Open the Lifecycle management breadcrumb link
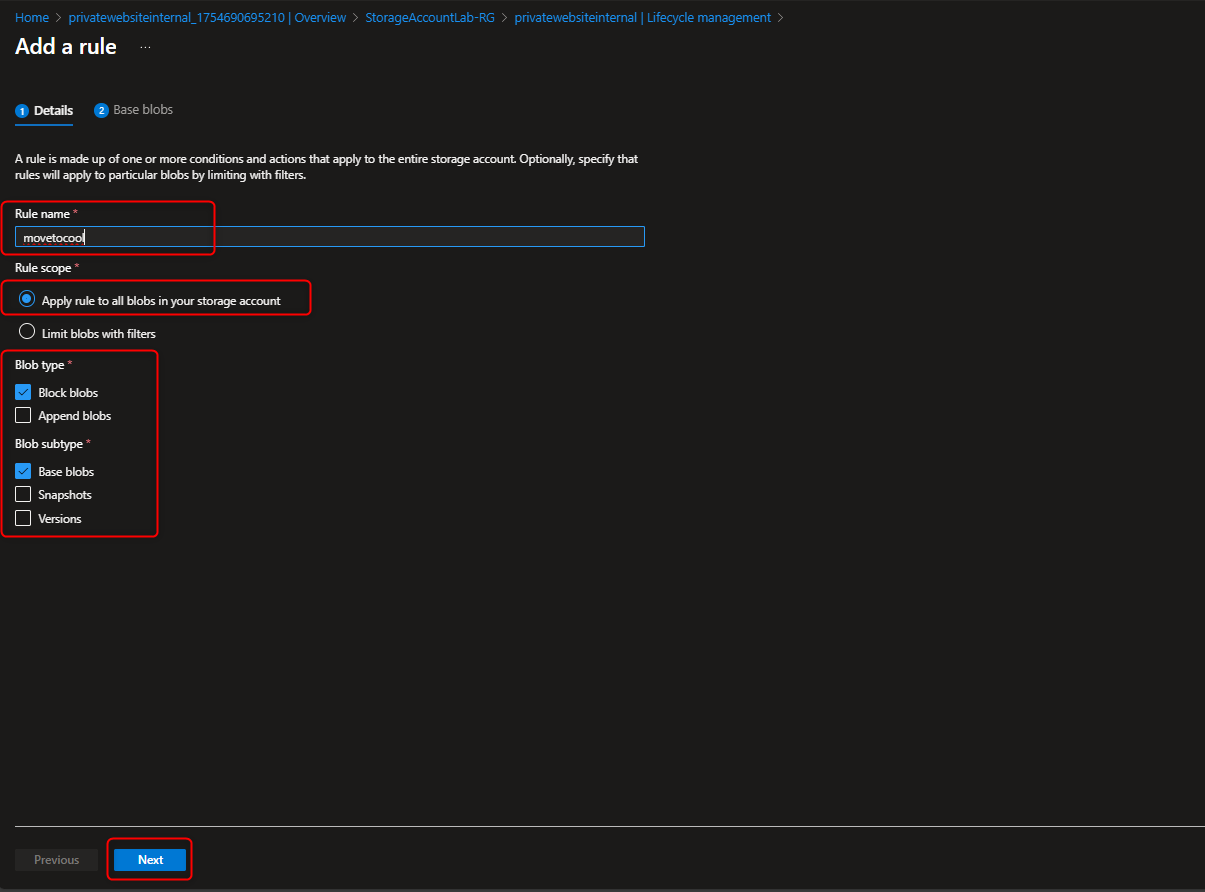This screenshot has height=892, width=1205. (x=708, y=17)
